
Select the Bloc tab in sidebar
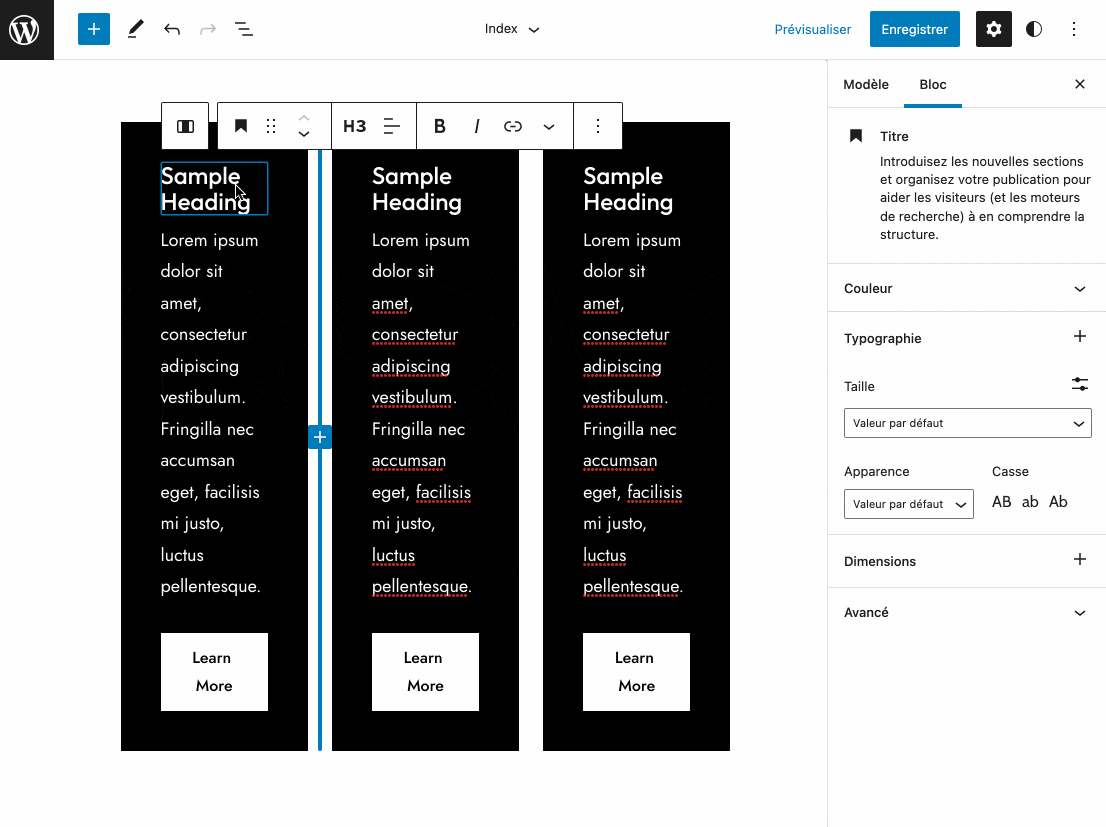tap(932, 85)
